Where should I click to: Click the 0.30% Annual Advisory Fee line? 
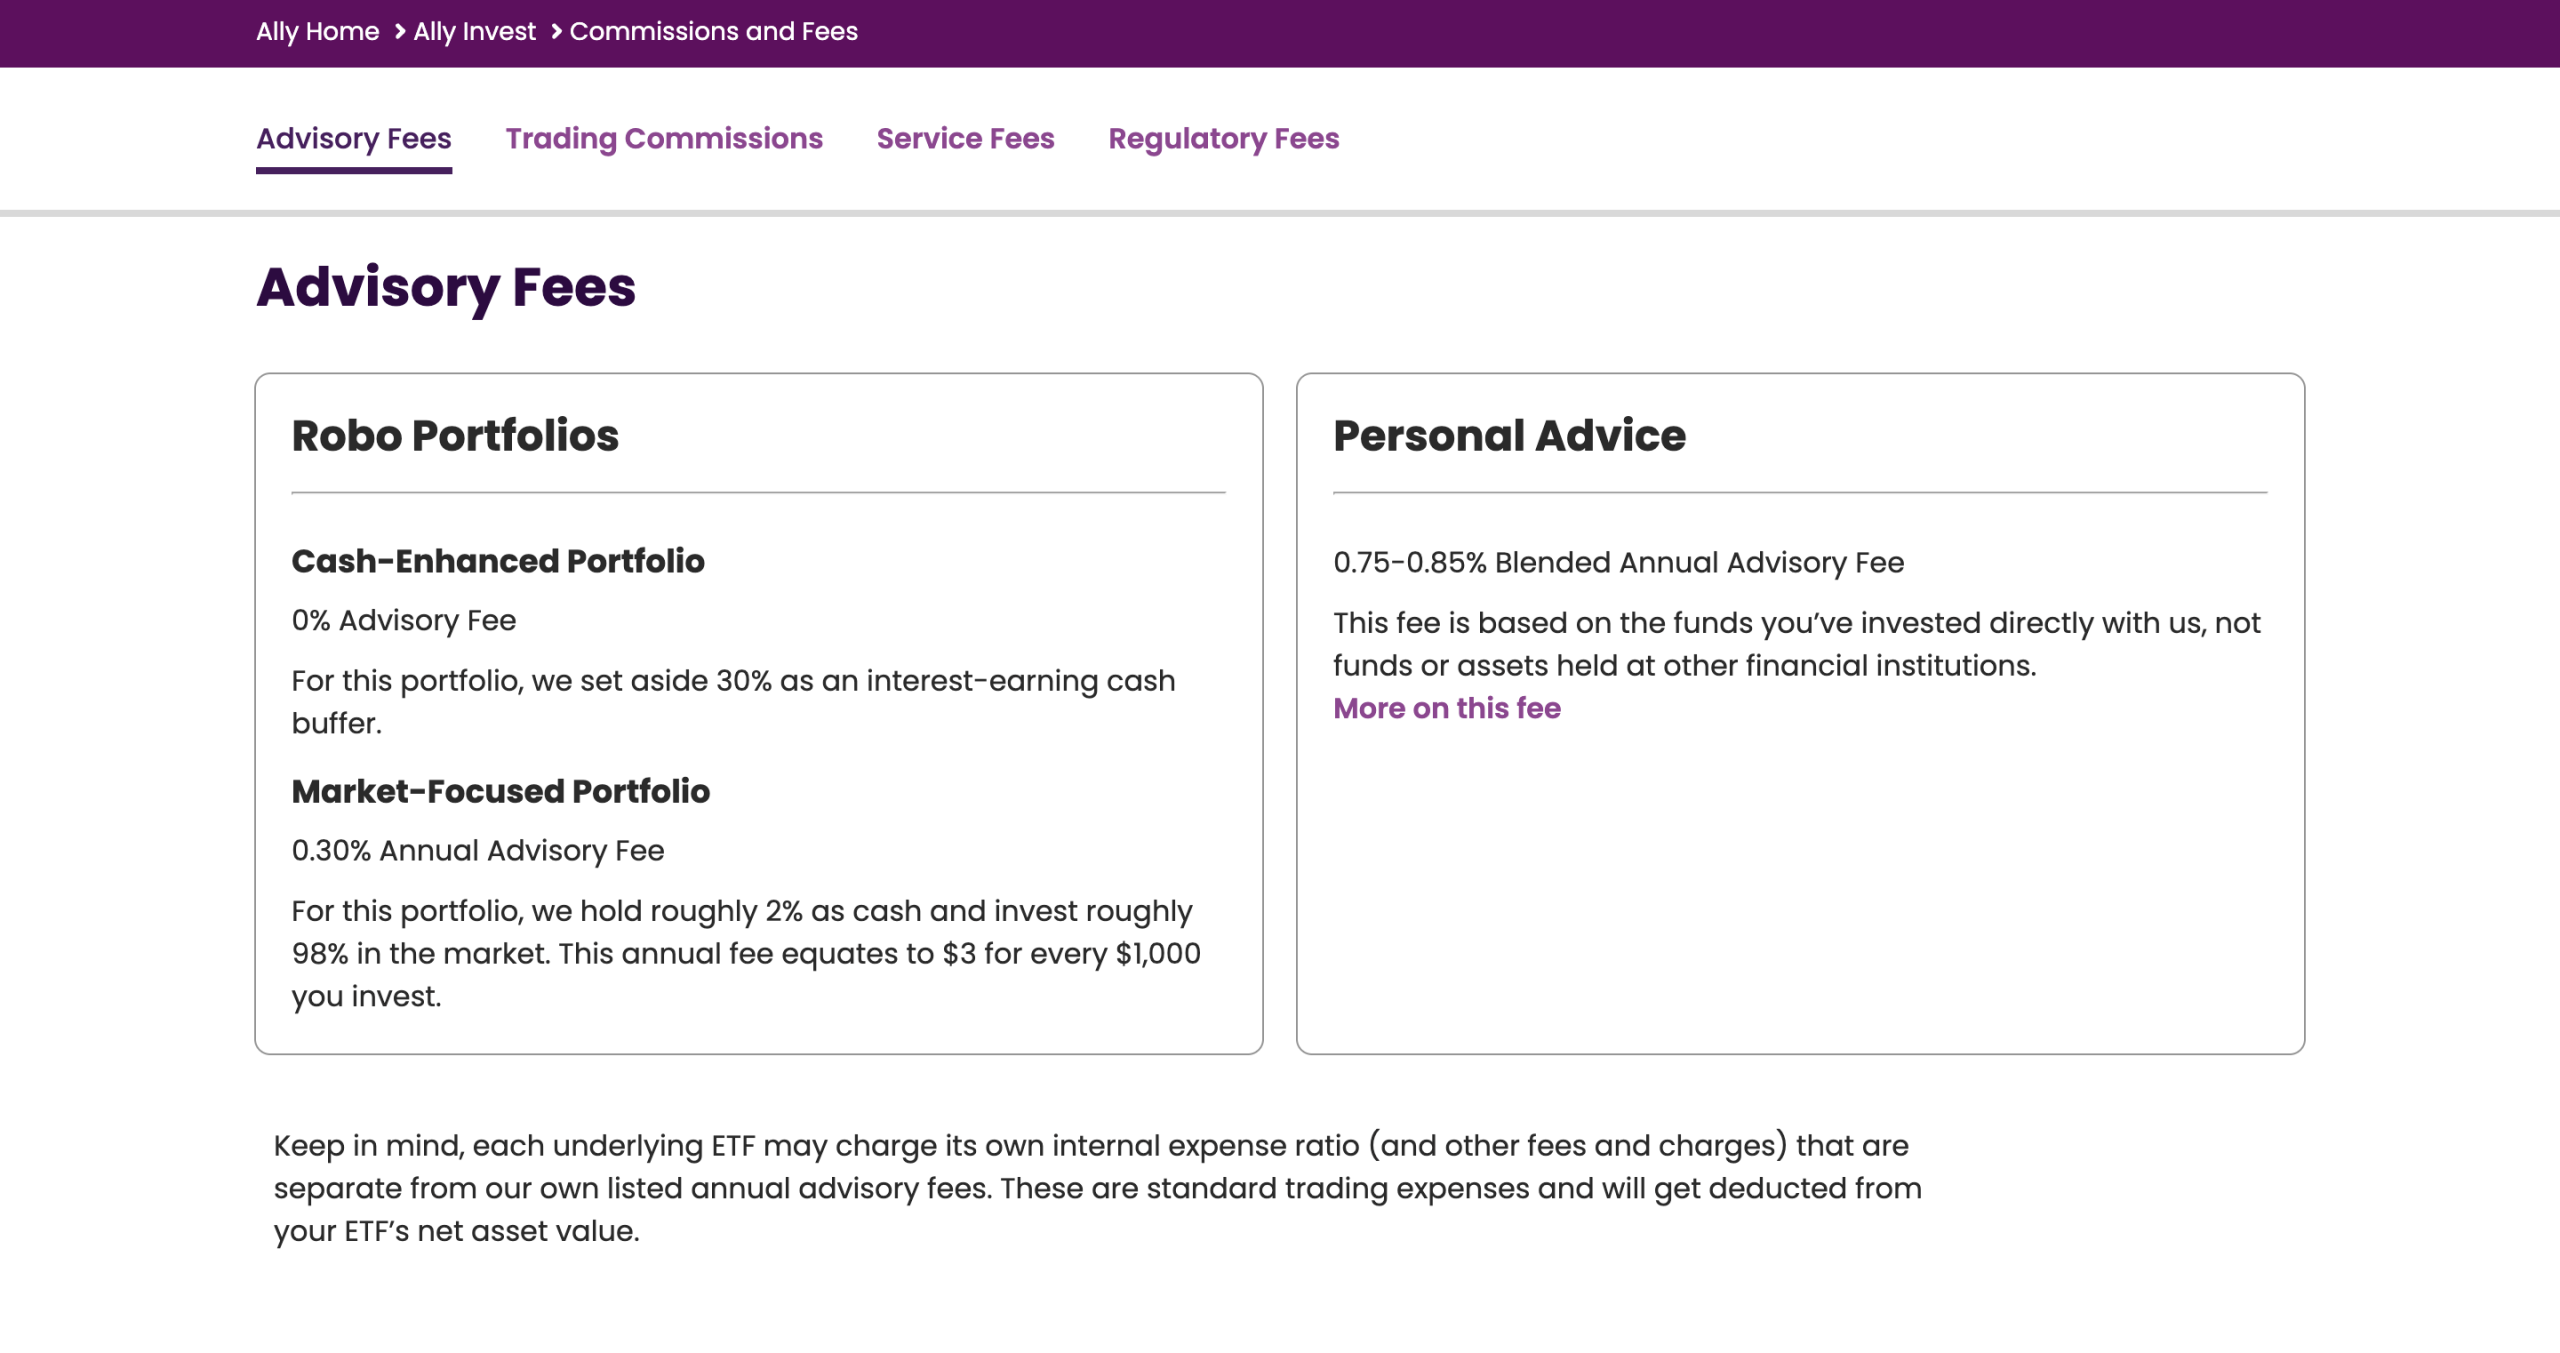pos(478,851)
